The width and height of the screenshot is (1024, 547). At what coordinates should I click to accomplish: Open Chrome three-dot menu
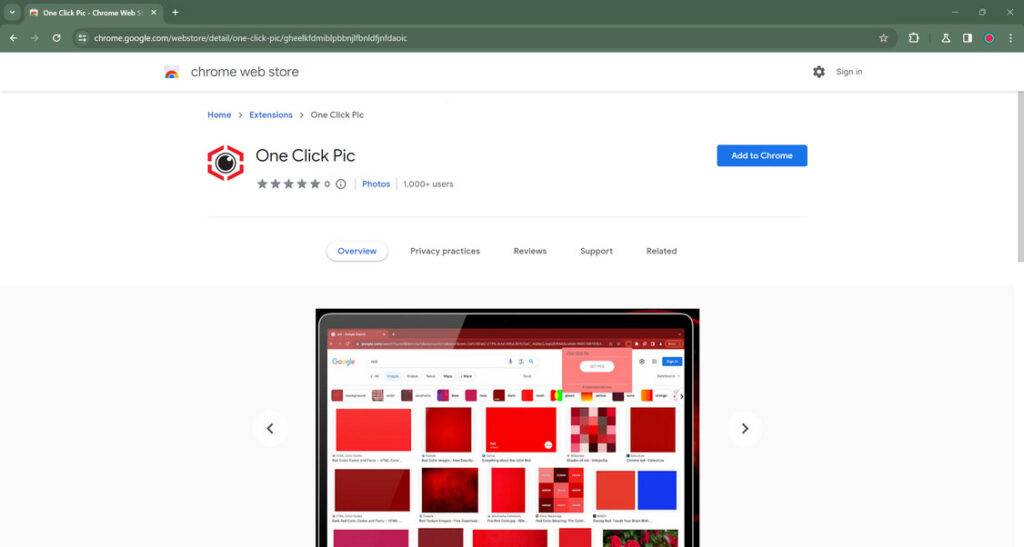coord(1010,38)
